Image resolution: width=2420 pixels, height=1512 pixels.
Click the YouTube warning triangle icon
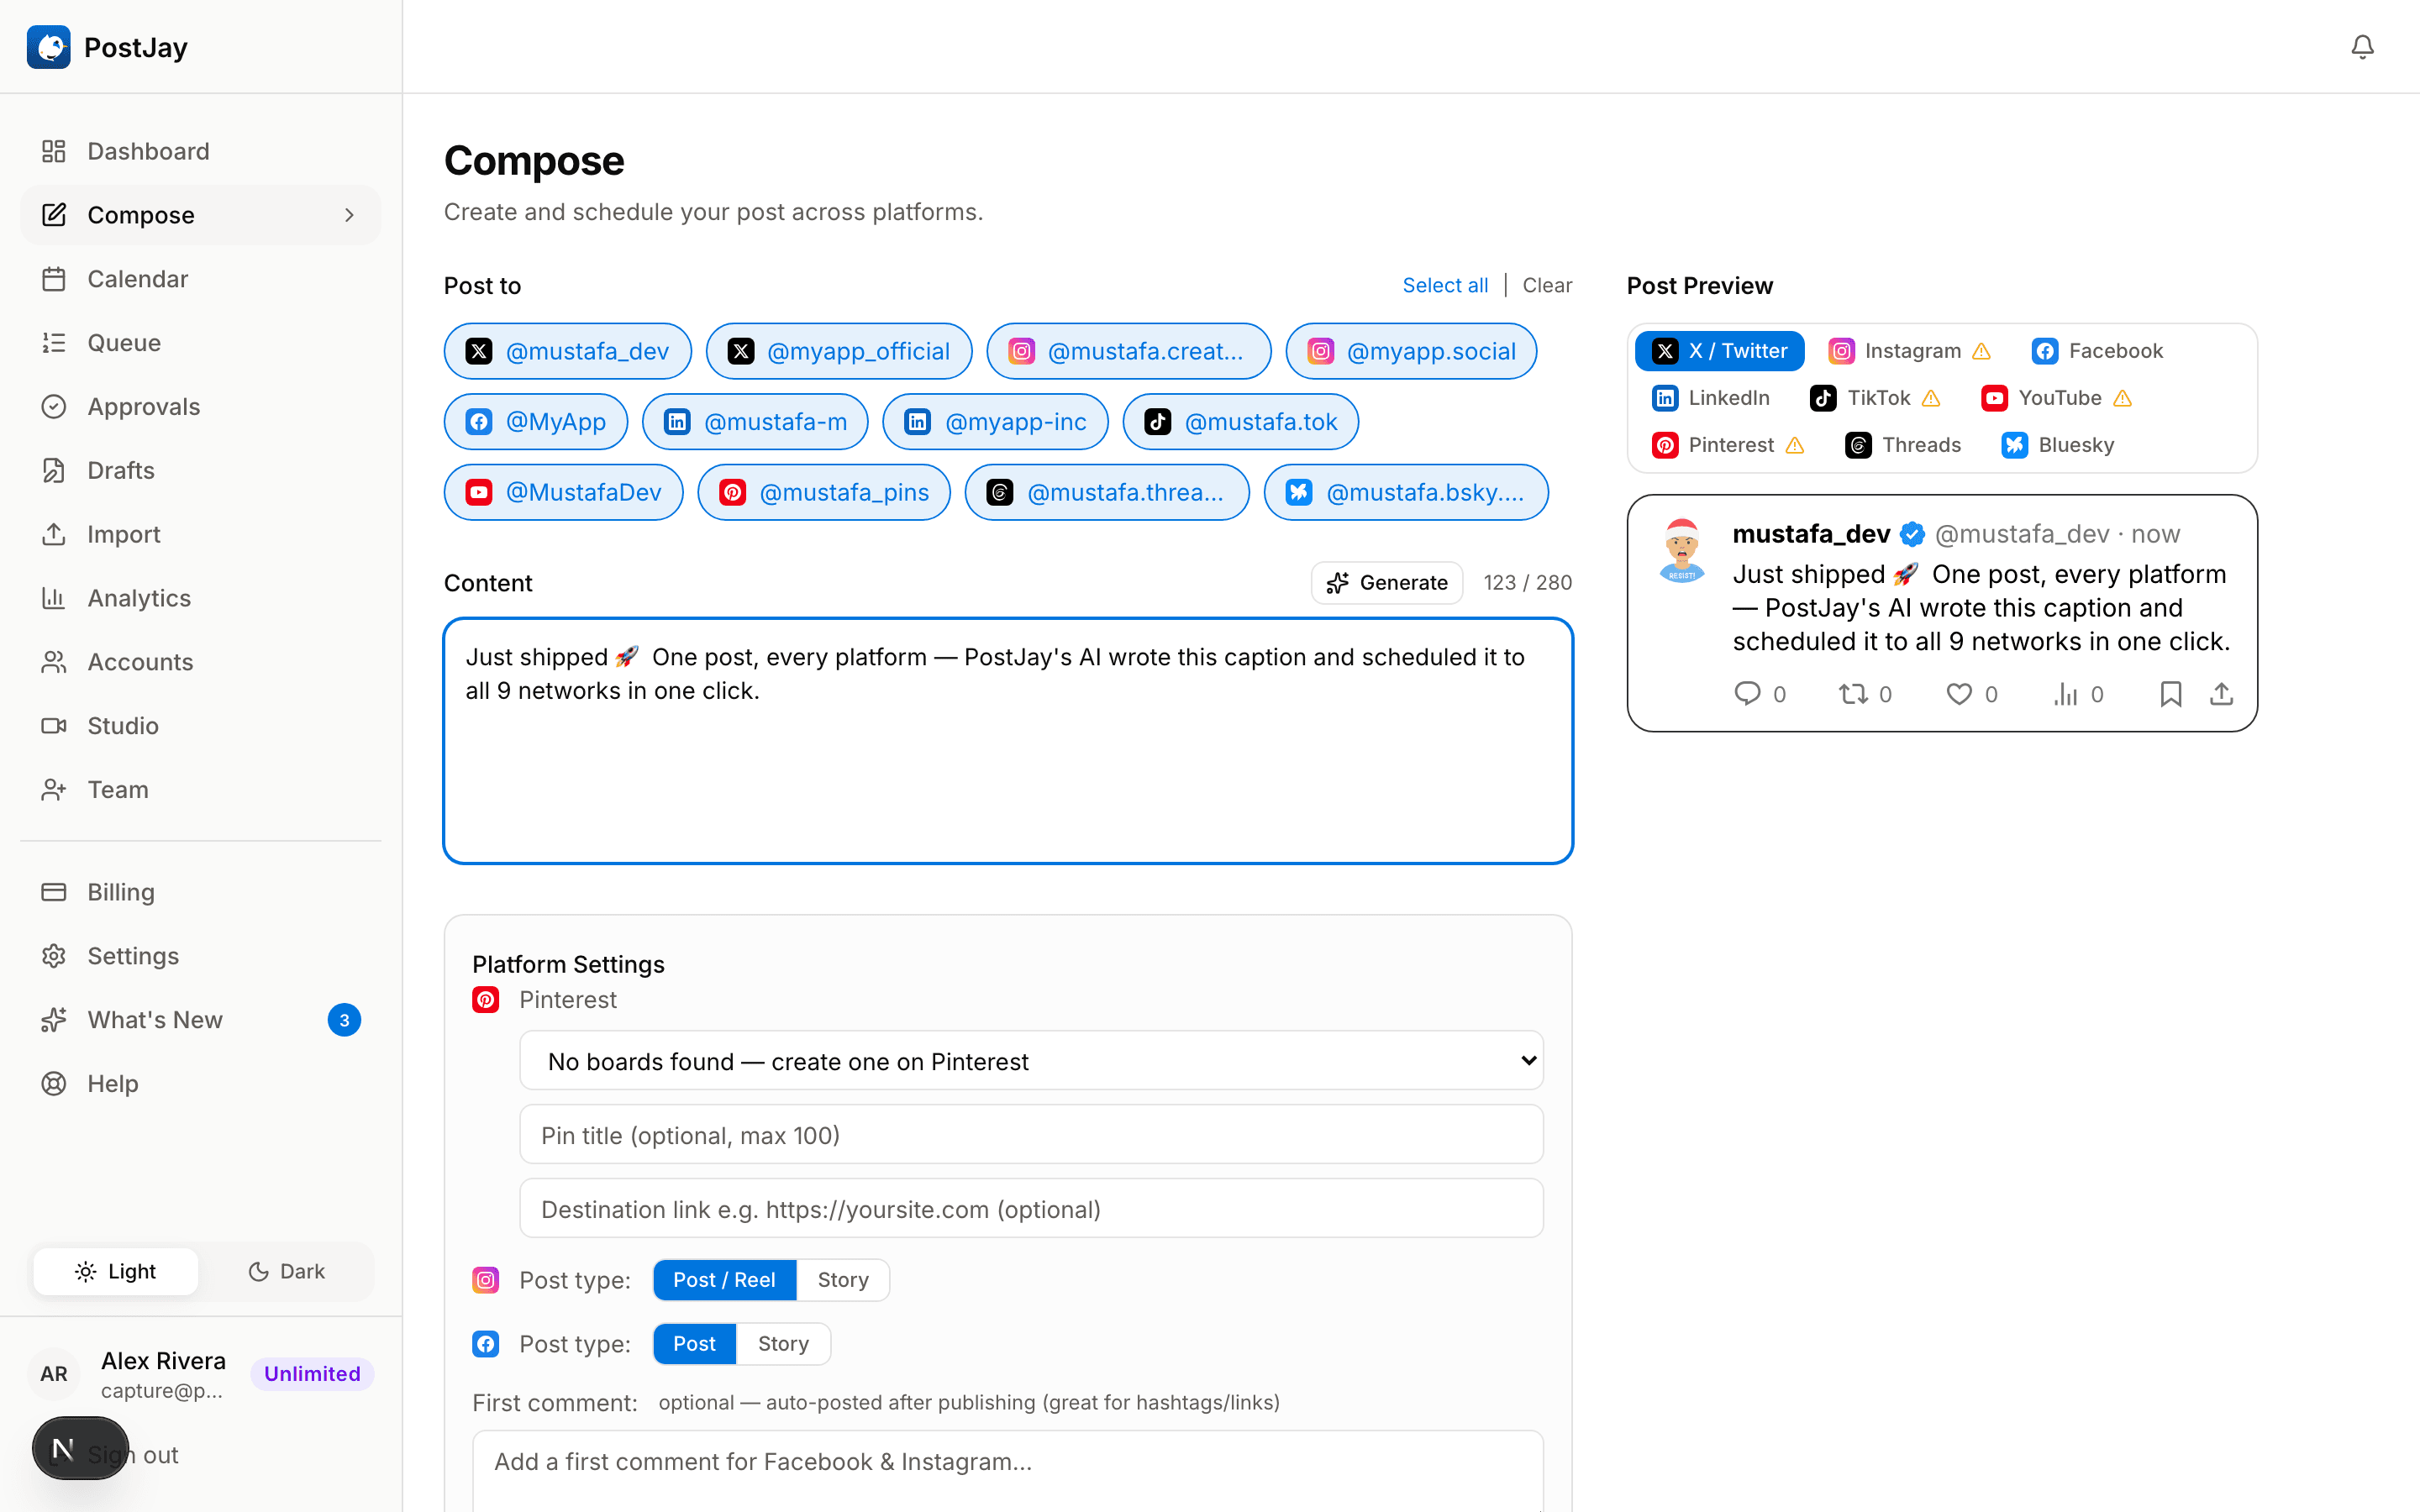pyautogui.click(x=2122, y=398)
